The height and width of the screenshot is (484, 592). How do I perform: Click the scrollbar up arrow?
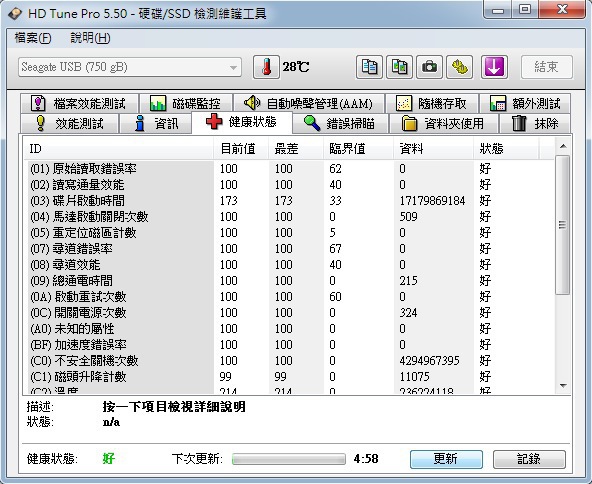[563, 146]
